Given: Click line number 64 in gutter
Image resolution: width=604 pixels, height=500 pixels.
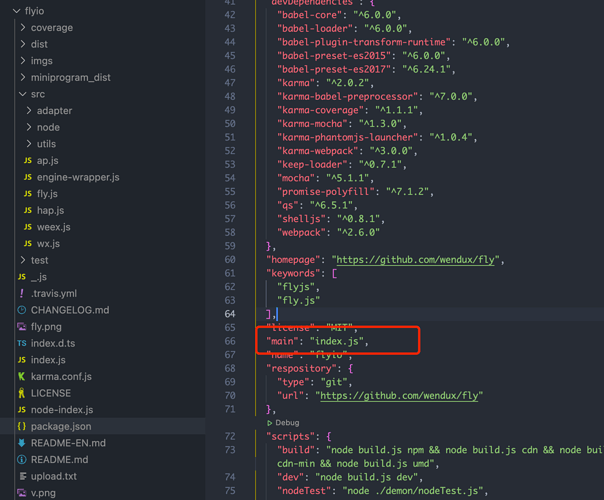Looking at the screenshot, I should point(230,314).
